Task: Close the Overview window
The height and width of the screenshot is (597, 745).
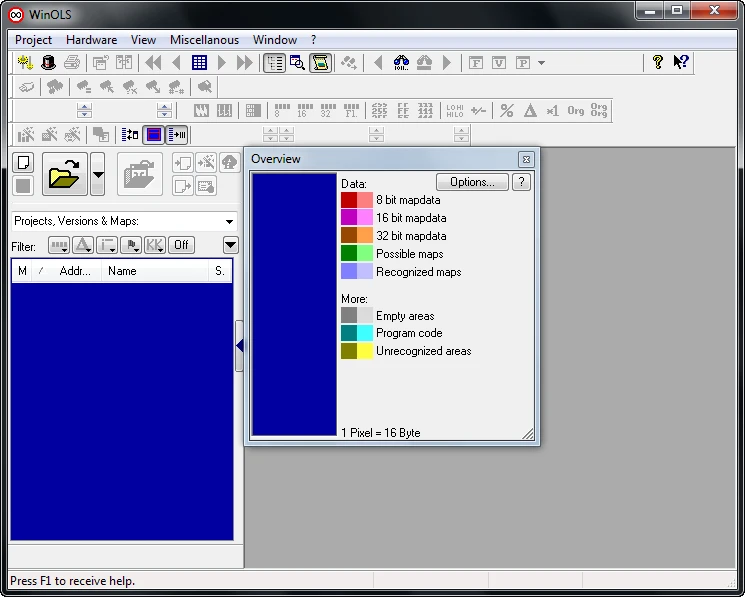Action: point(526,160)
